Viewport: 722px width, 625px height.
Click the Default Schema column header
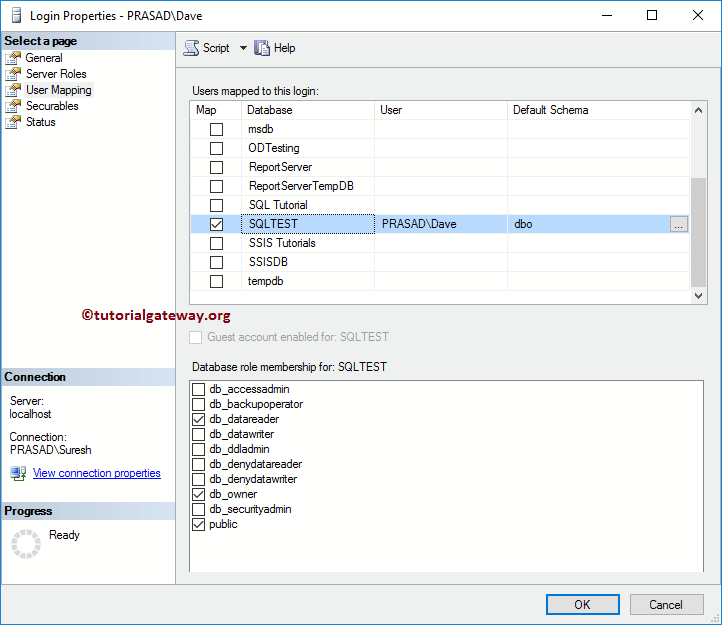click(599, 110)
